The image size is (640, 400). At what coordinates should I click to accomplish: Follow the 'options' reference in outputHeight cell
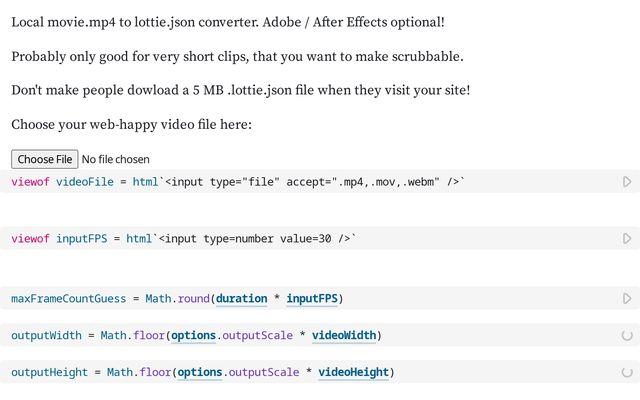pos(200,372)
